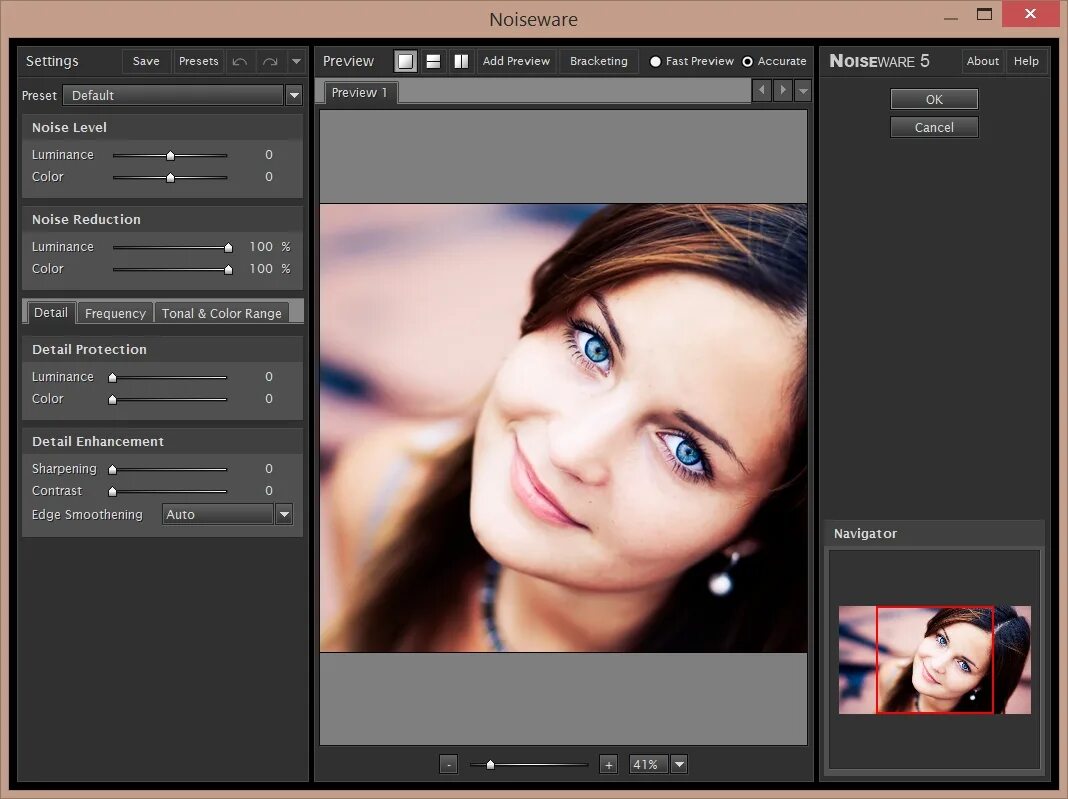The height and width of the screenshot is (799, 1068).
Task: Select the single preview layout icon
Action: click(x=405, y=61)
